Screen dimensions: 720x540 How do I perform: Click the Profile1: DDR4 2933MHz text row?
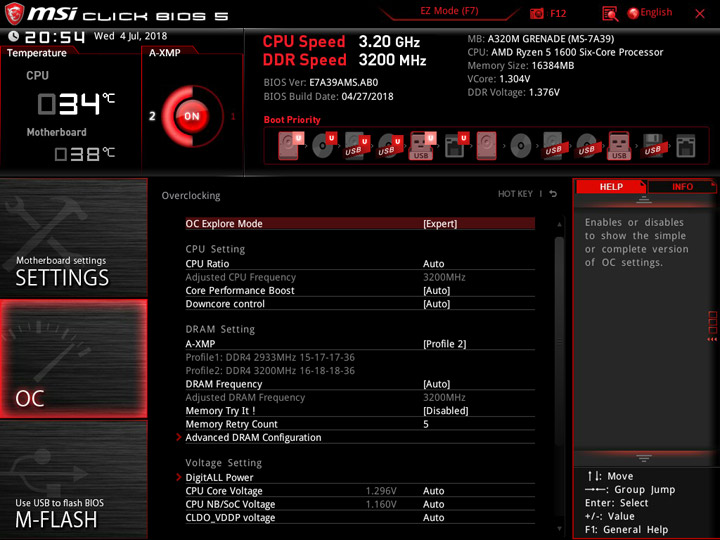pos(270,357)
